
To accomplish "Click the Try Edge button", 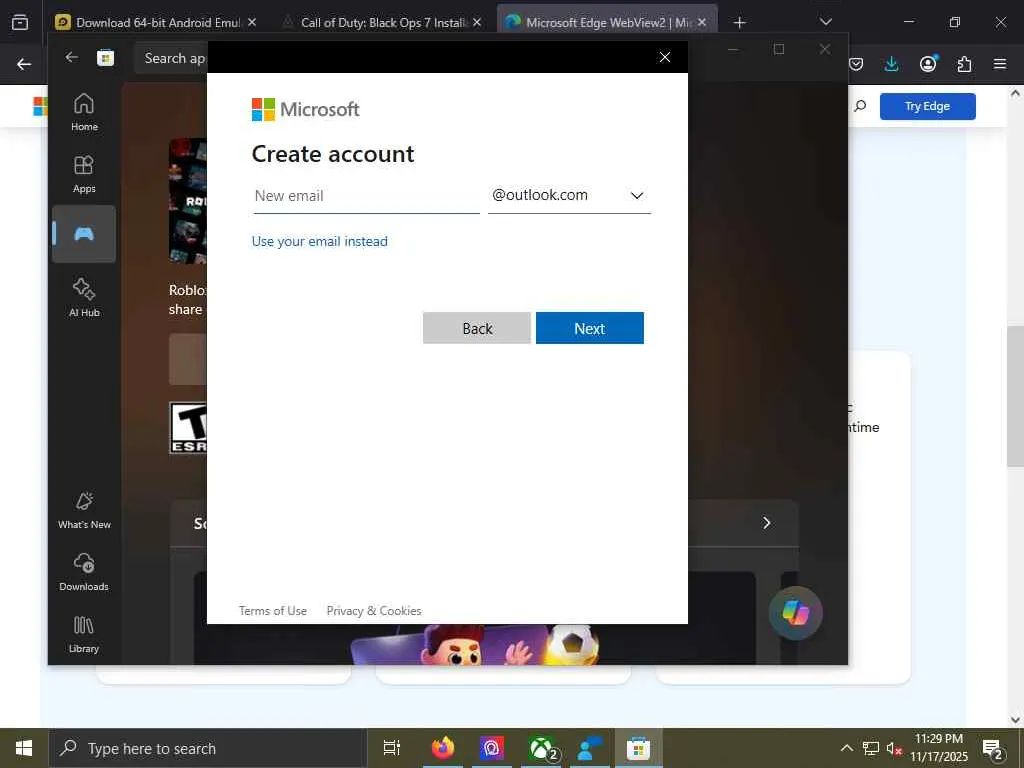I will coord(927,106).
